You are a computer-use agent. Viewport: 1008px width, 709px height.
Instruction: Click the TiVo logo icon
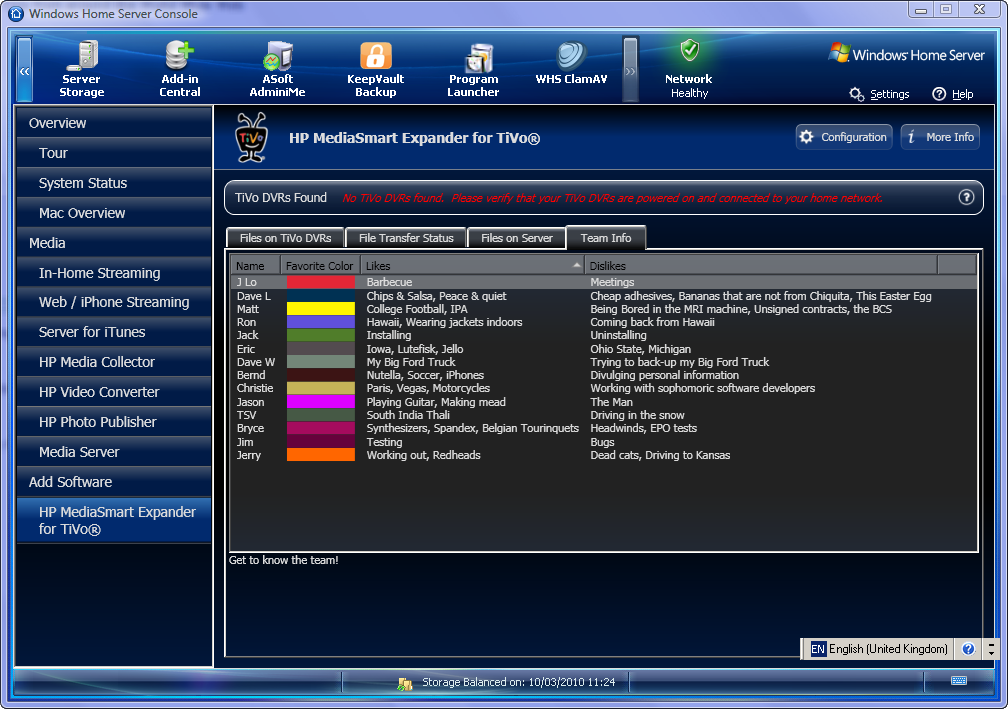(x=251, y=138)
